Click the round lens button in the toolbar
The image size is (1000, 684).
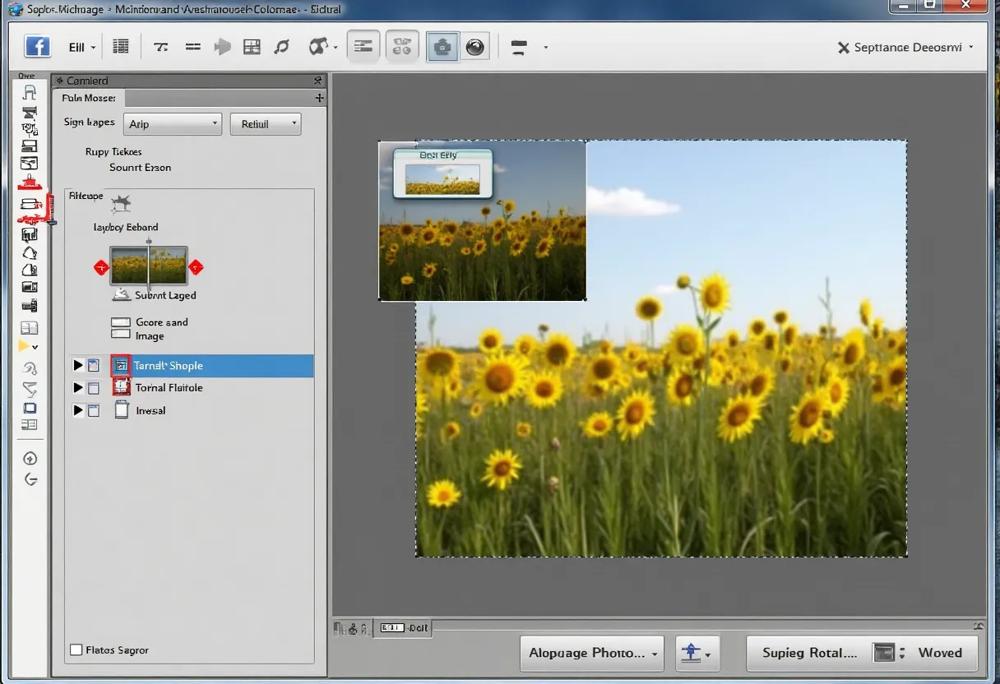[x=475, y=47]
